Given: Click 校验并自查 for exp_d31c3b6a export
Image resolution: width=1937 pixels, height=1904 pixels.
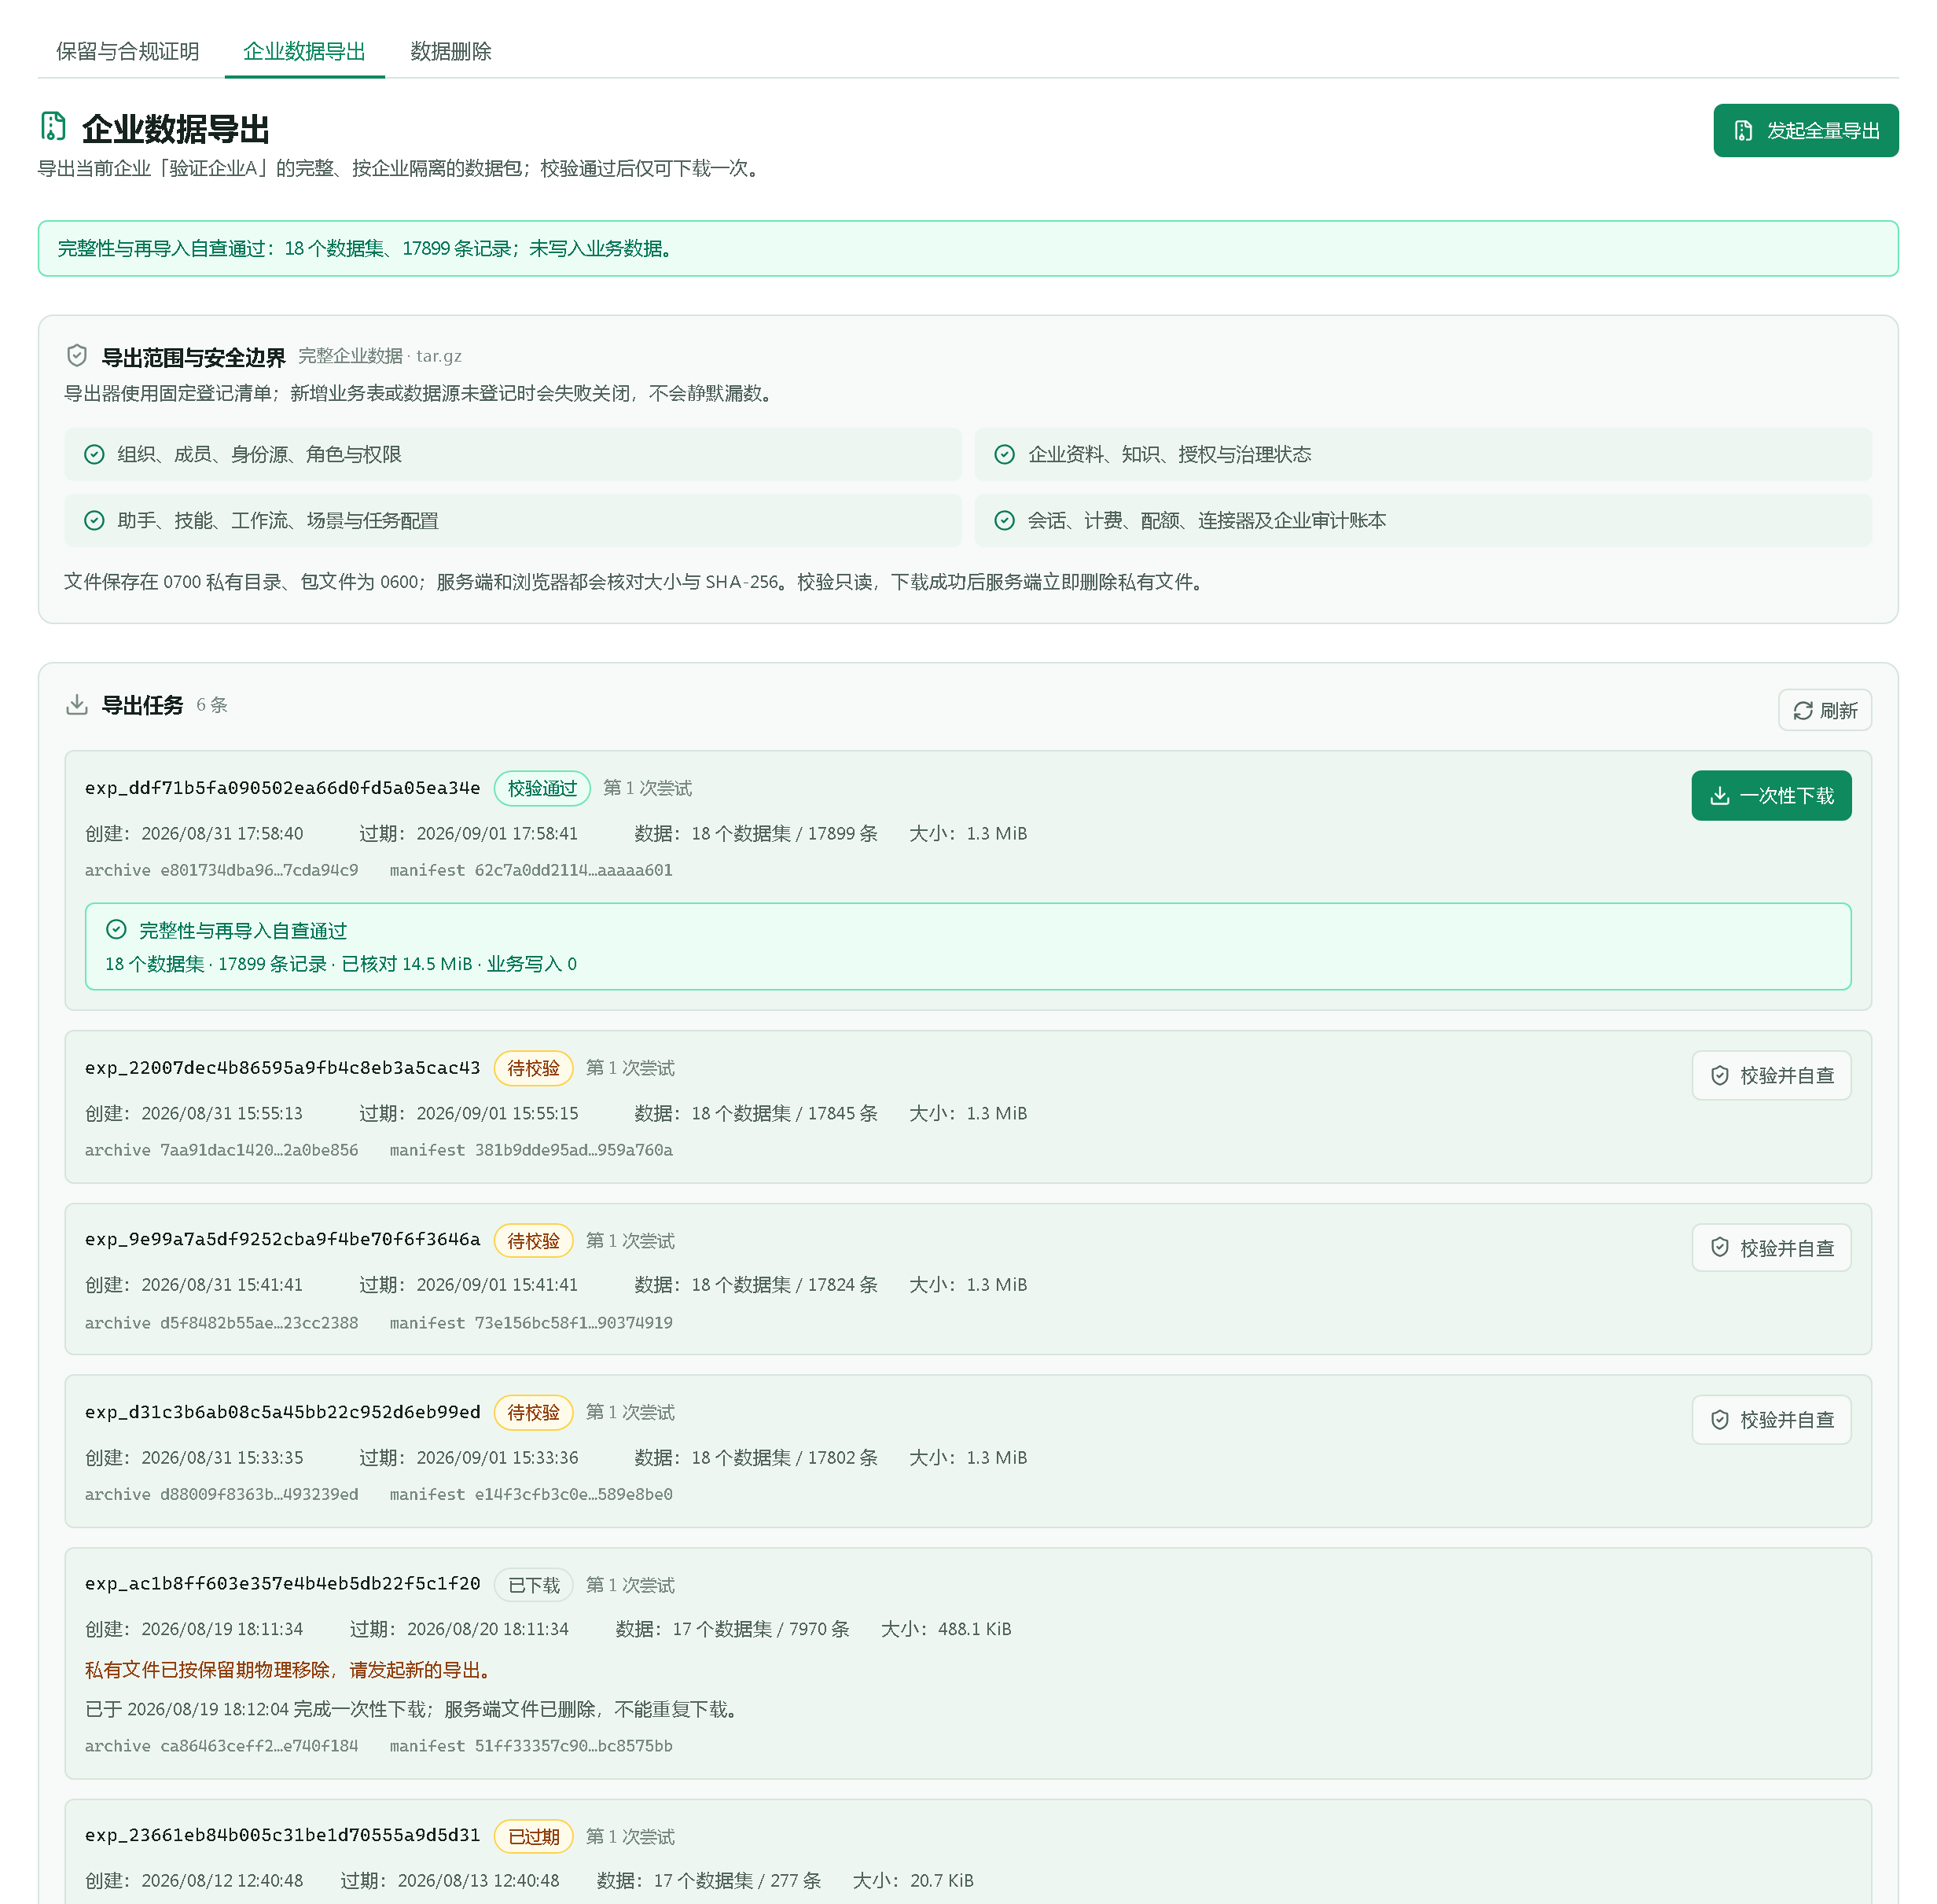Looking at the screenshot, I should [x=1771, y=1420].
